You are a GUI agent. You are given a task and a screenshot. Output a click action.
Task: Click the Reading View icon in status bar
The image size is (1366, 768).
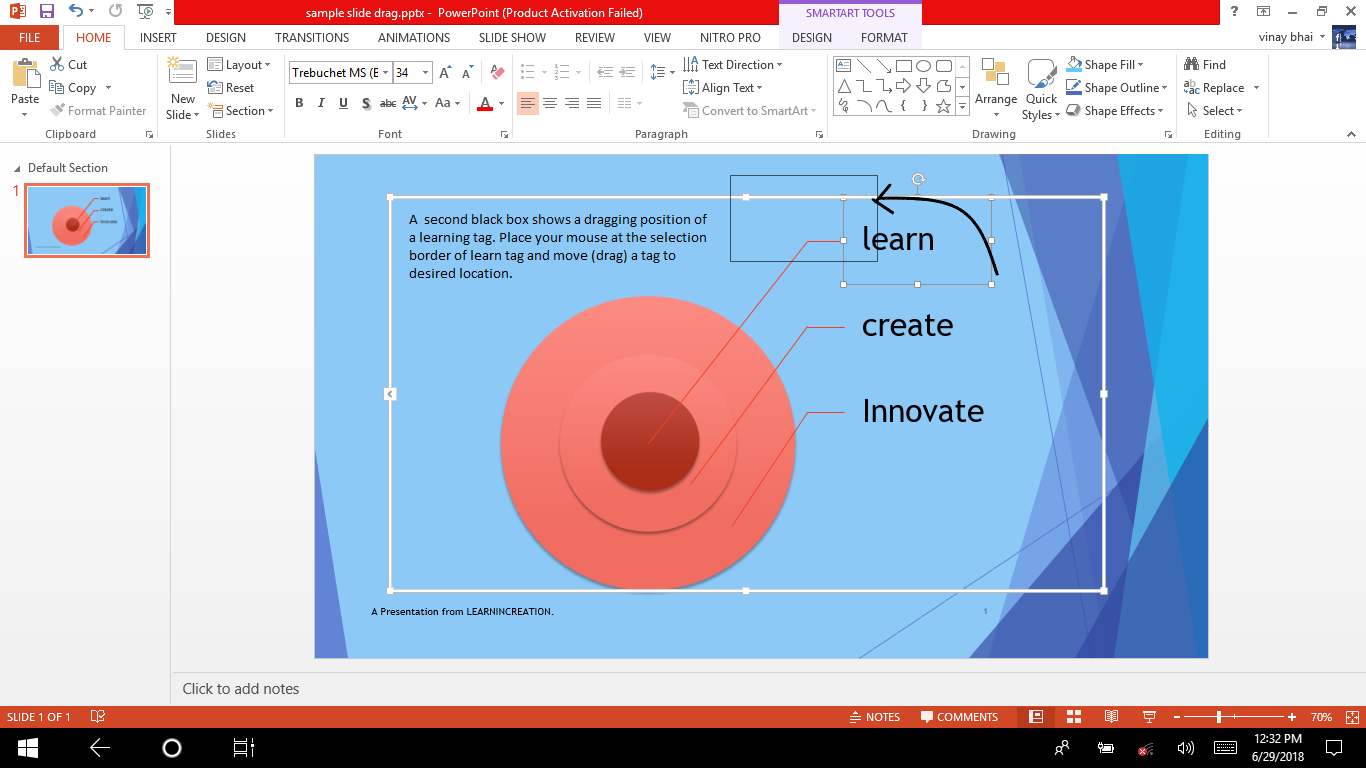1111,717
